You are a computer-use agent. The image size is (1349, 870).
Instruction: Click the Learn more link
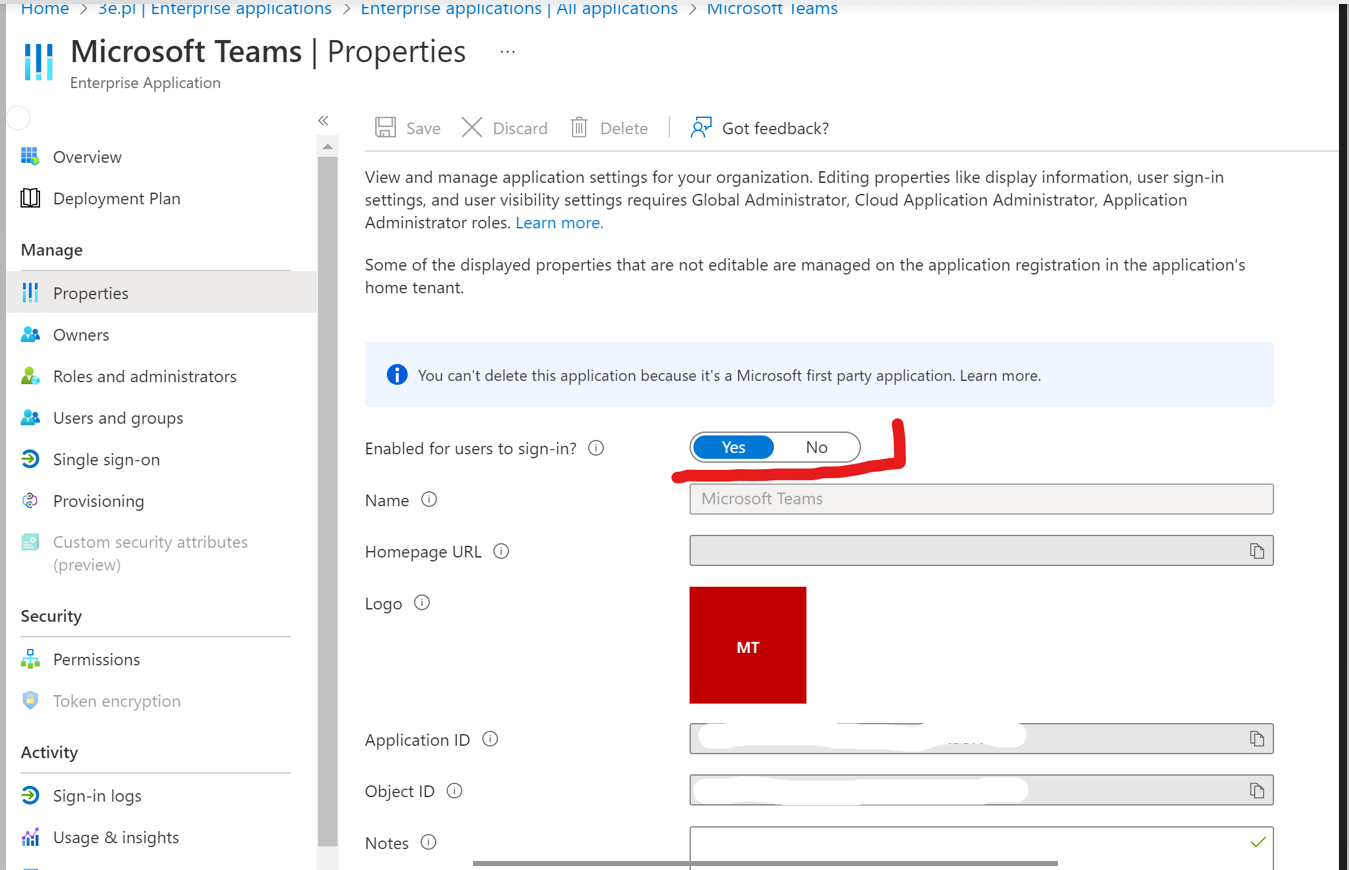pos(558,222)
